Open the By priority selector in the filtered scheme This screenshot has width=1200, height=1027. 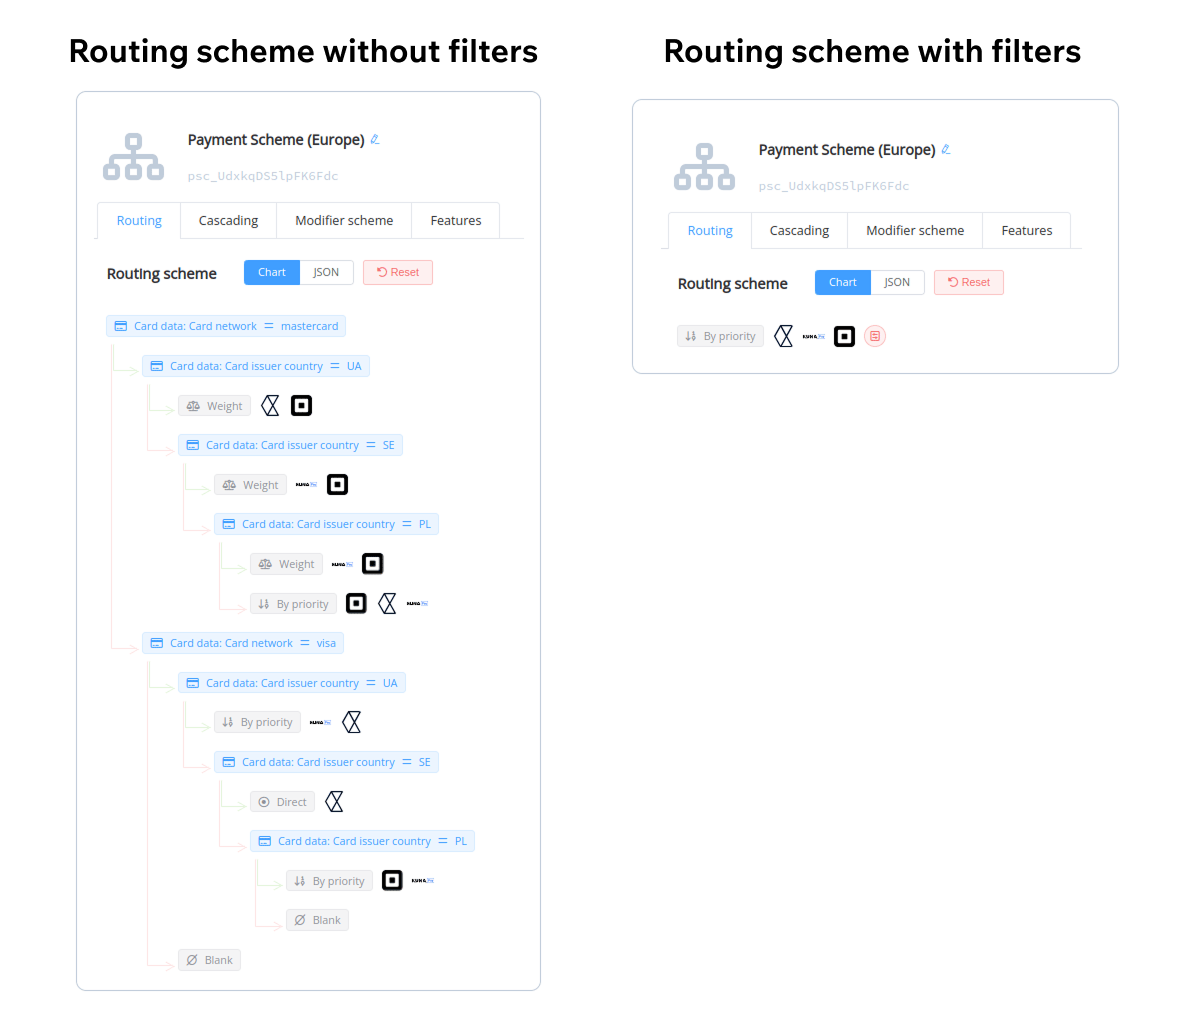[720, 336]
